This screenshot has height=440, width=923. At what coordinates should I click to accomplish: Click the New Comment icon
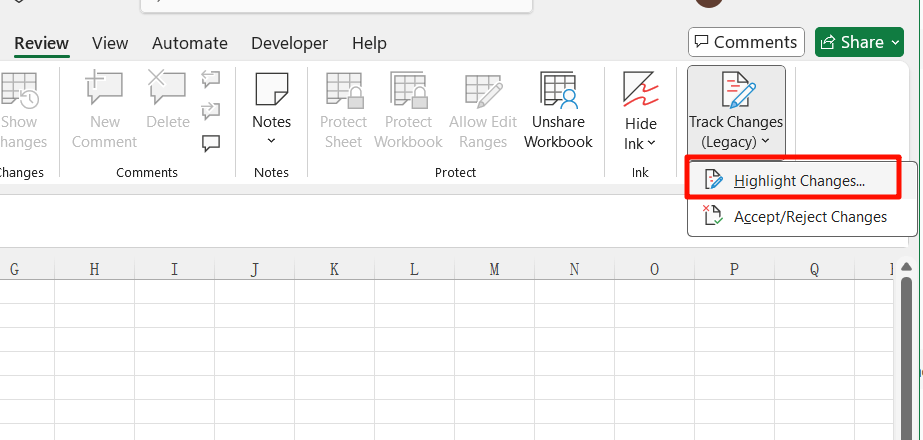coord(104,88)
